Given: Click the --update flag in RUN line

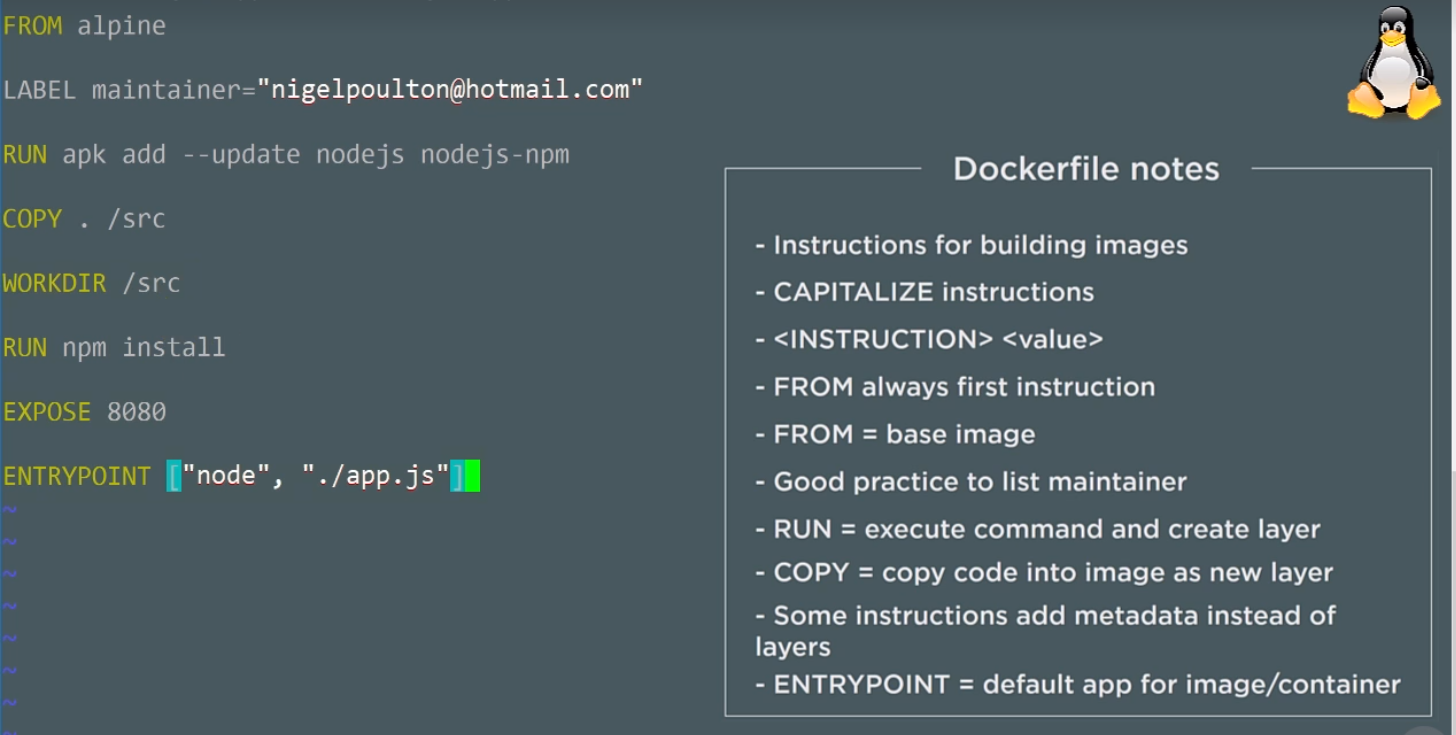Looking at the screenshot, I should click(x=241, y=156).
